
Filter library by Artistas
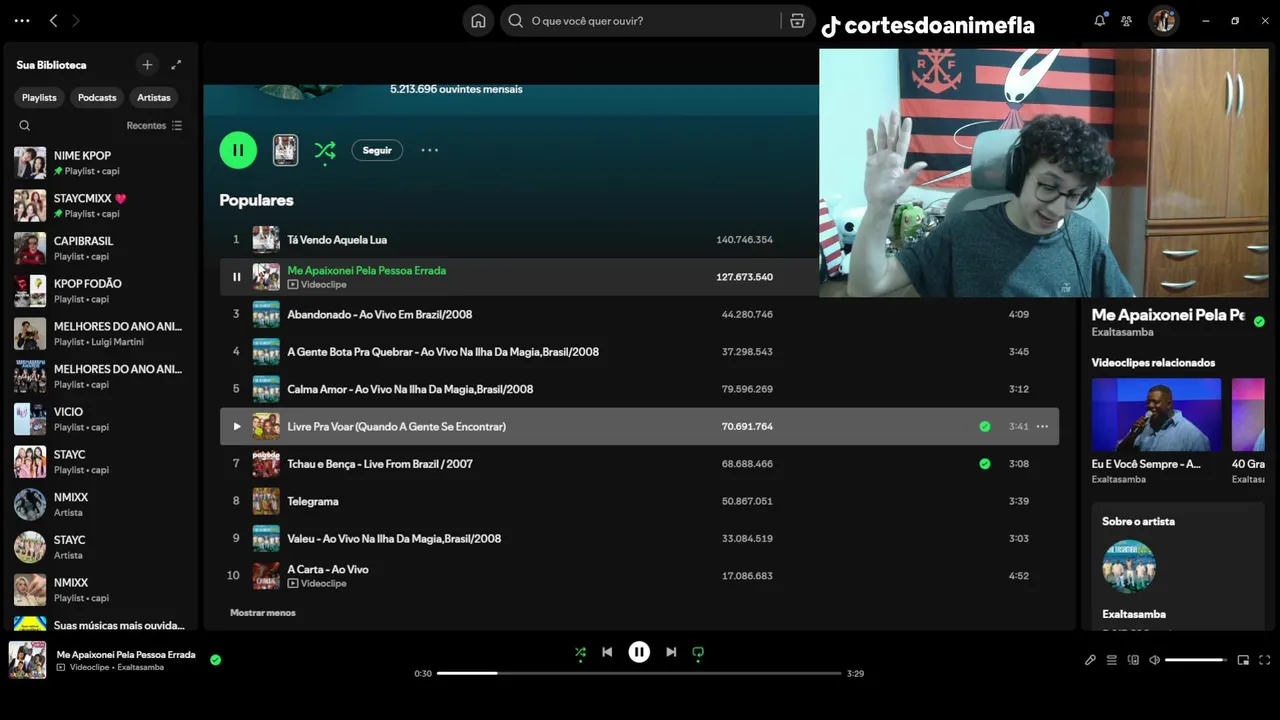[154, 97]
